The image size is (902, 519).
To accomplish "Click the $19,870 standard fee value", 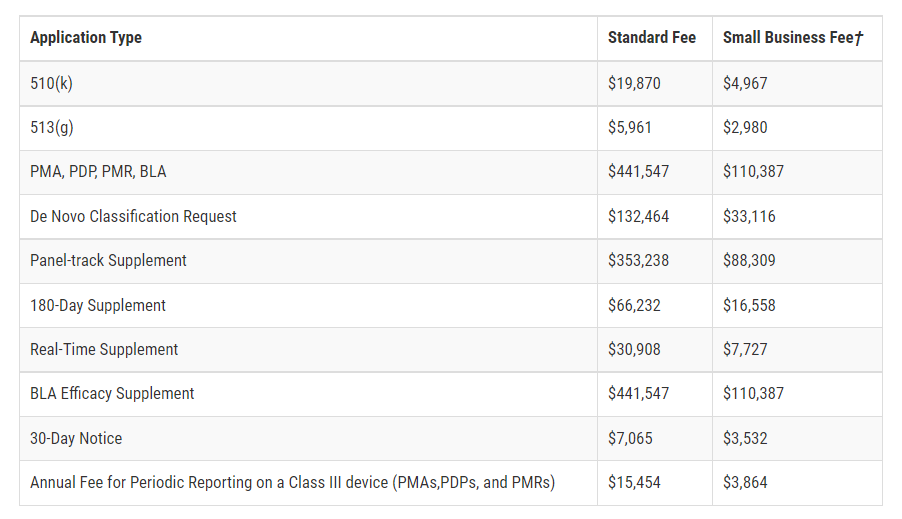I will [634, 83].
